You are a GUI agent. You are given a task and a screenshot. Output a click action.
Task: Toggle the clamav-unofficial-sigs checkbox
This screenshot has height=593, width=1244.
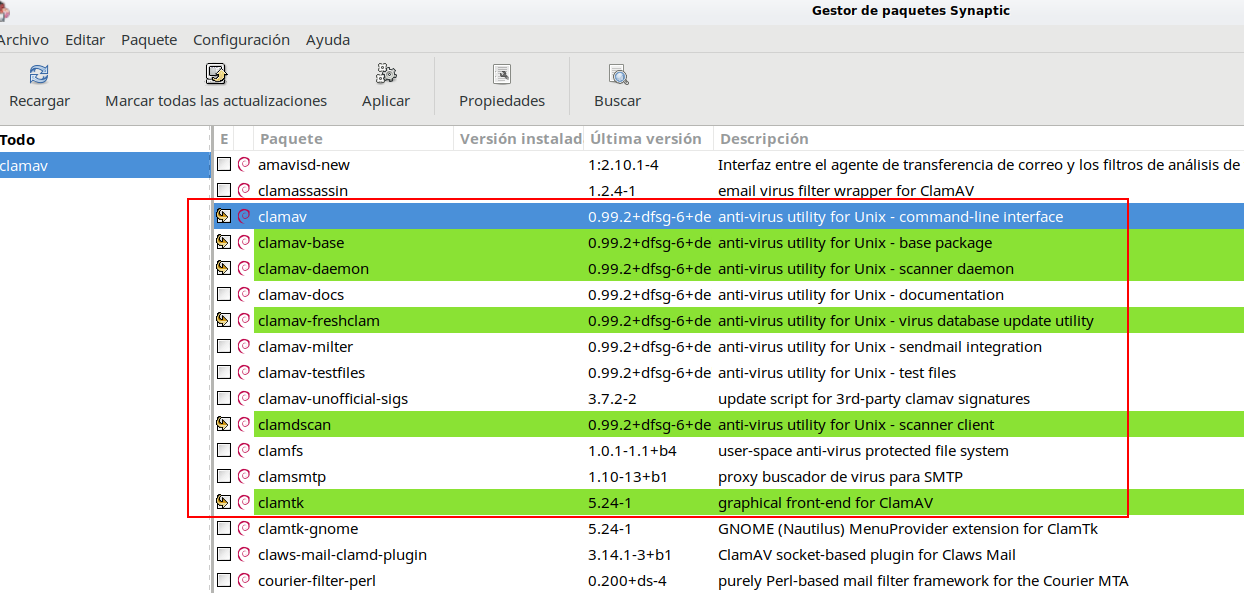224,398
